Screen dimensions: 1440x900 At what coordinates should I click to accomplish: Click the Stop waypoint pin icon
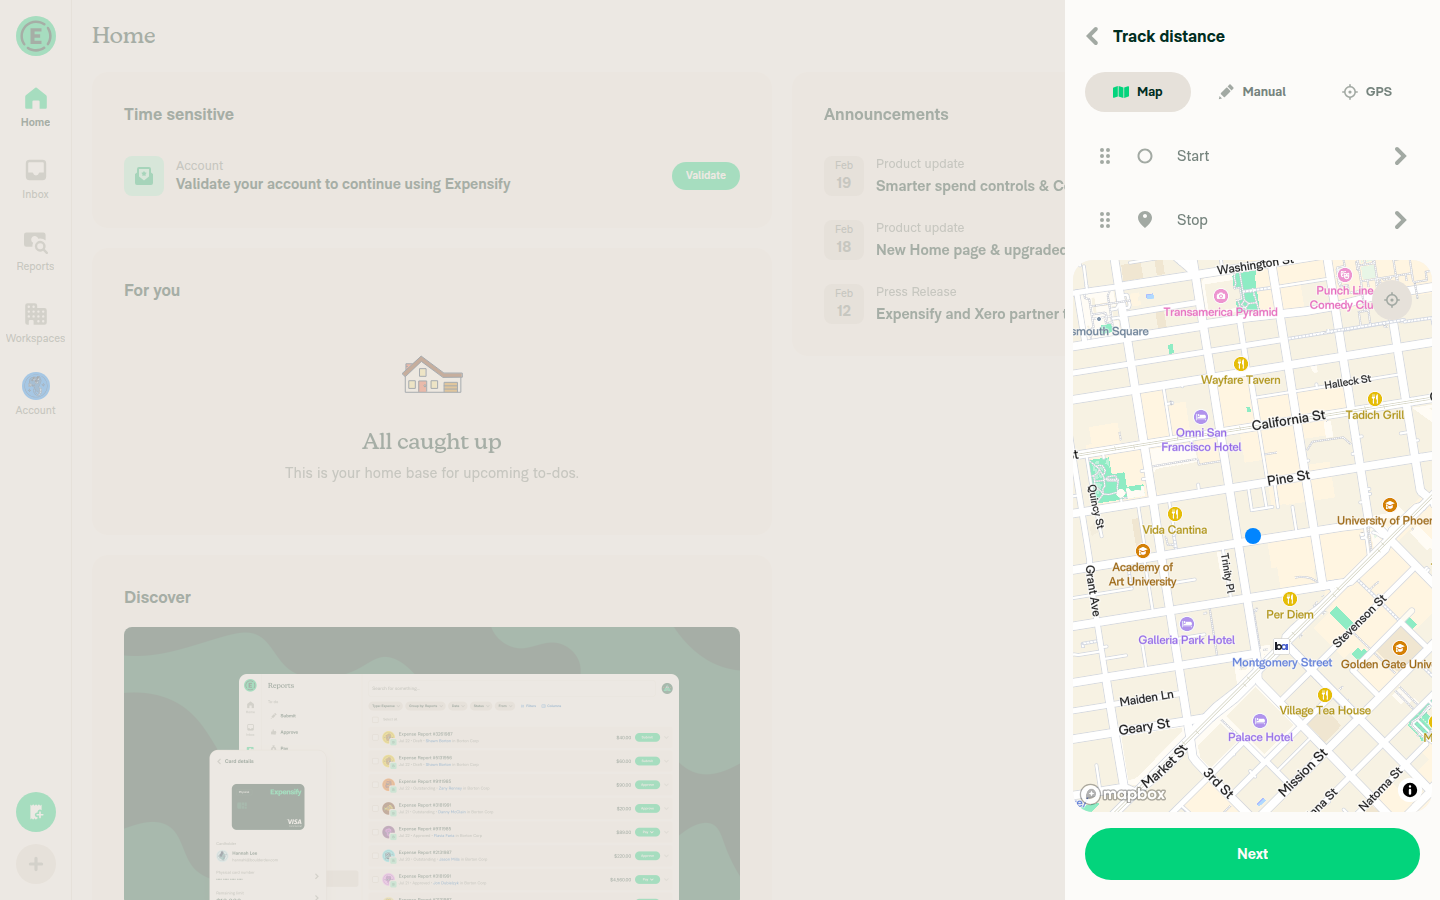[1145, 219]
